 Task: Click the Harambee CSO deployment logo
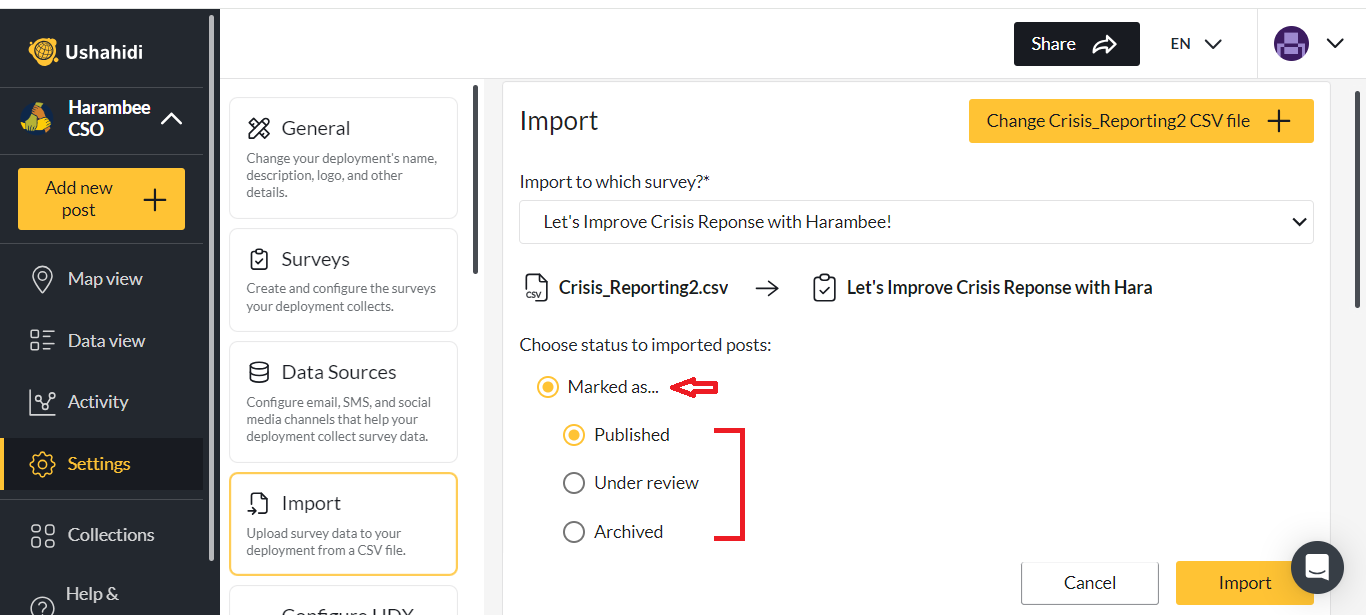point(37,118)
